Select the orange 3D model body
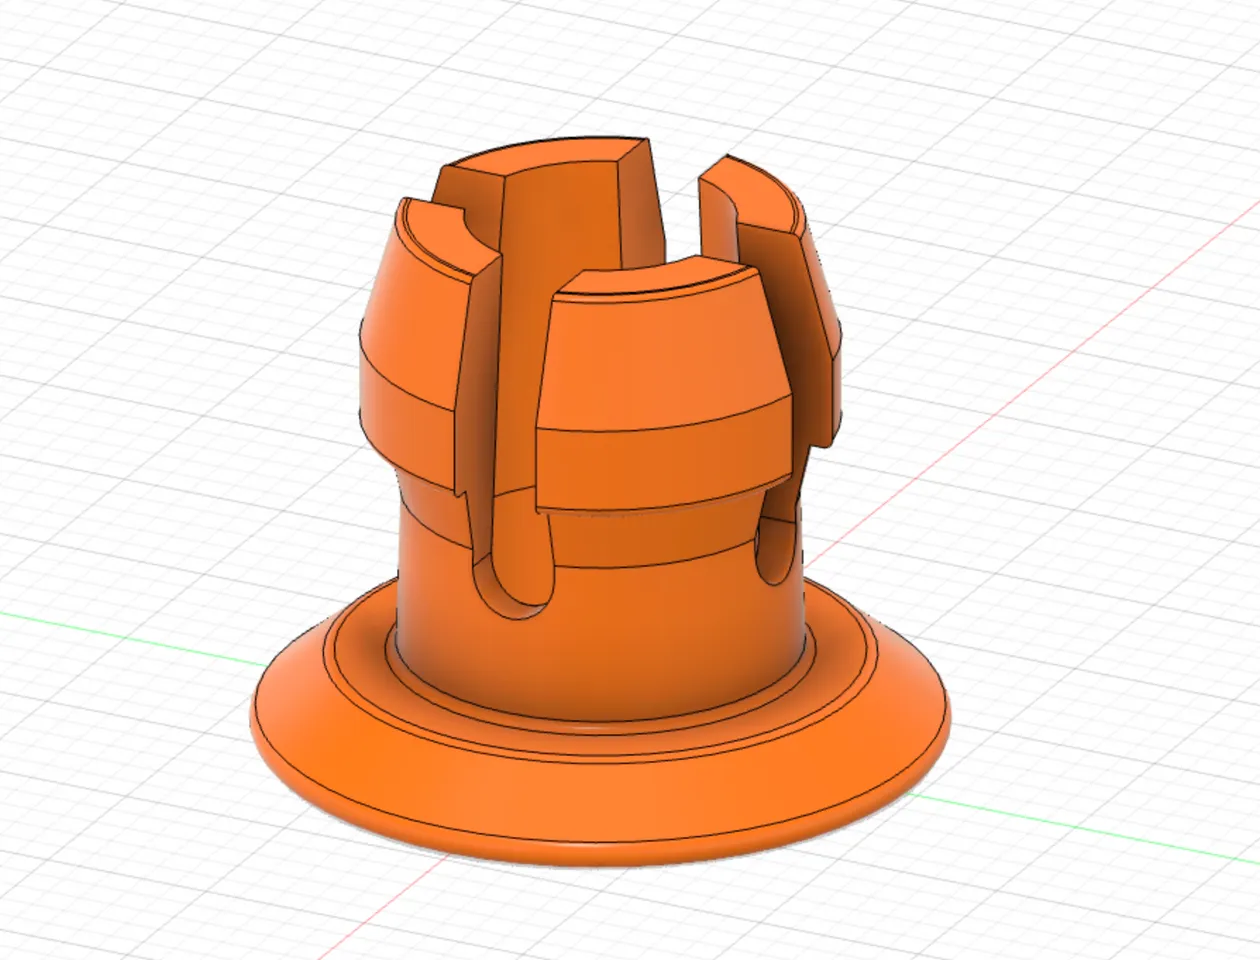1260x960 pixels. click(x=600, y=500)
